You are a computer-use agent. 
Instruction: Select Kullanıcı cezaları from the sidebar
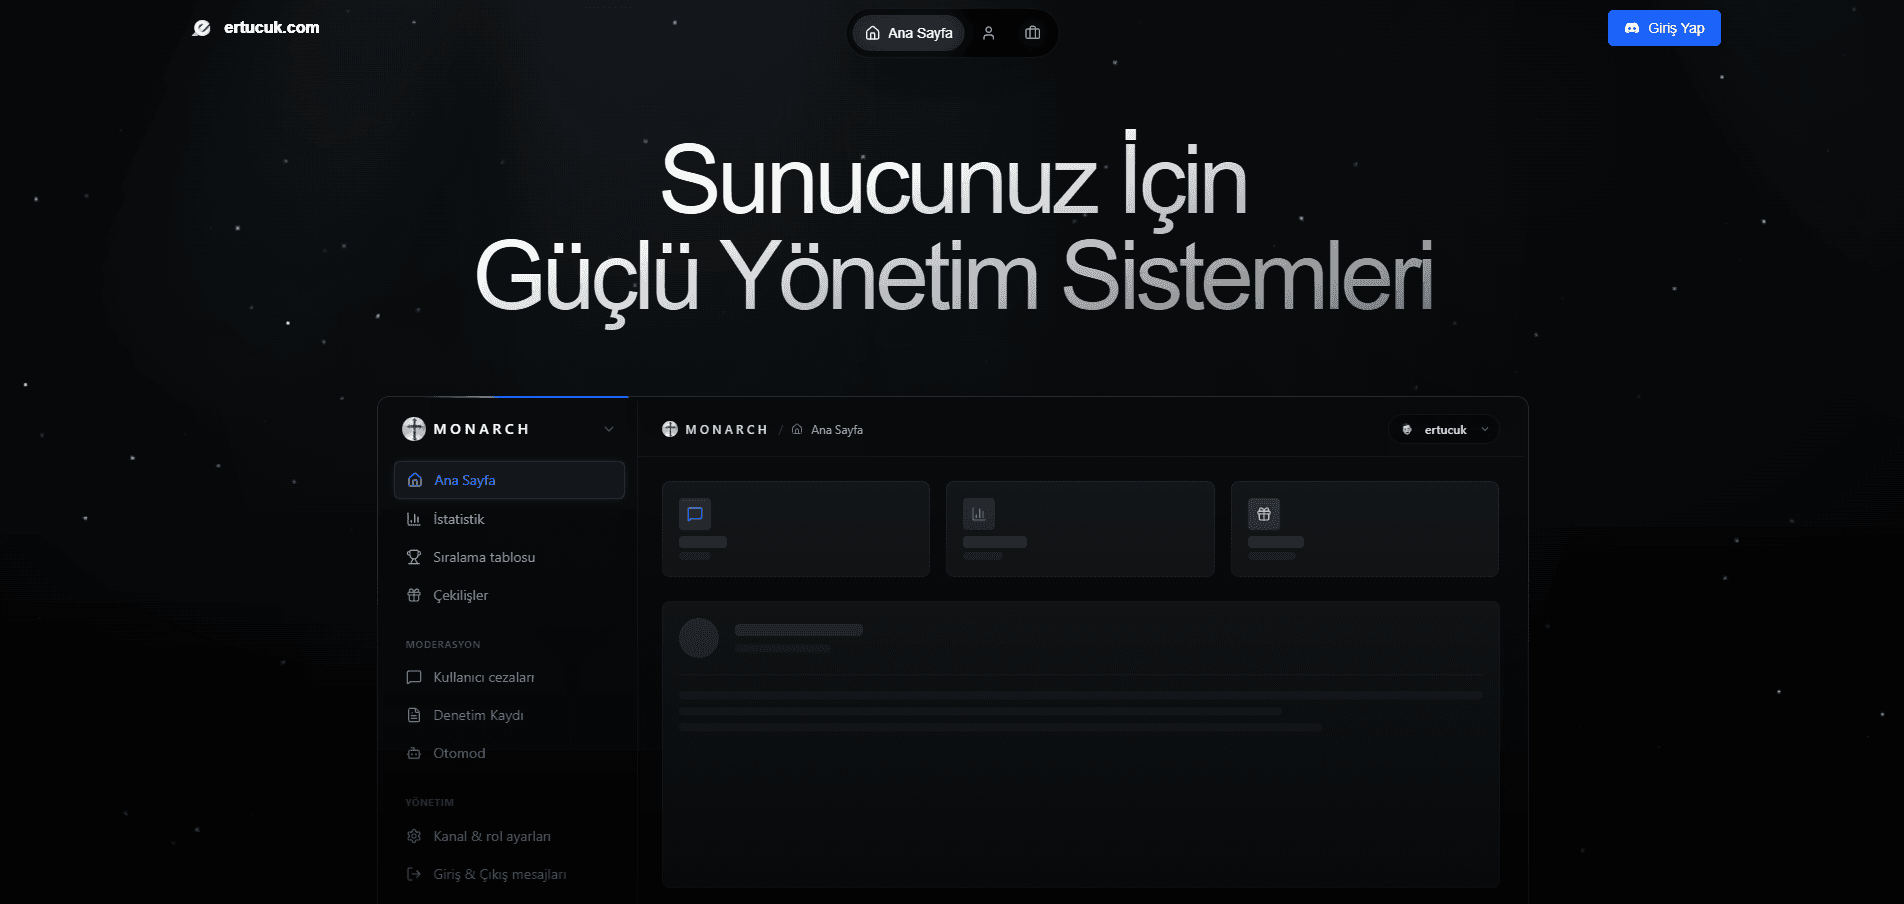(483, 676)
